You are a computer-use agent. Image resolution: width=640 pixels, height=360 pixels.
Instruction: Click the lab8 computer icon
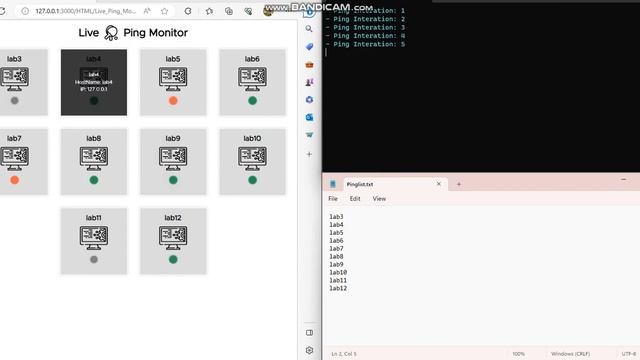tap(94, 159)
